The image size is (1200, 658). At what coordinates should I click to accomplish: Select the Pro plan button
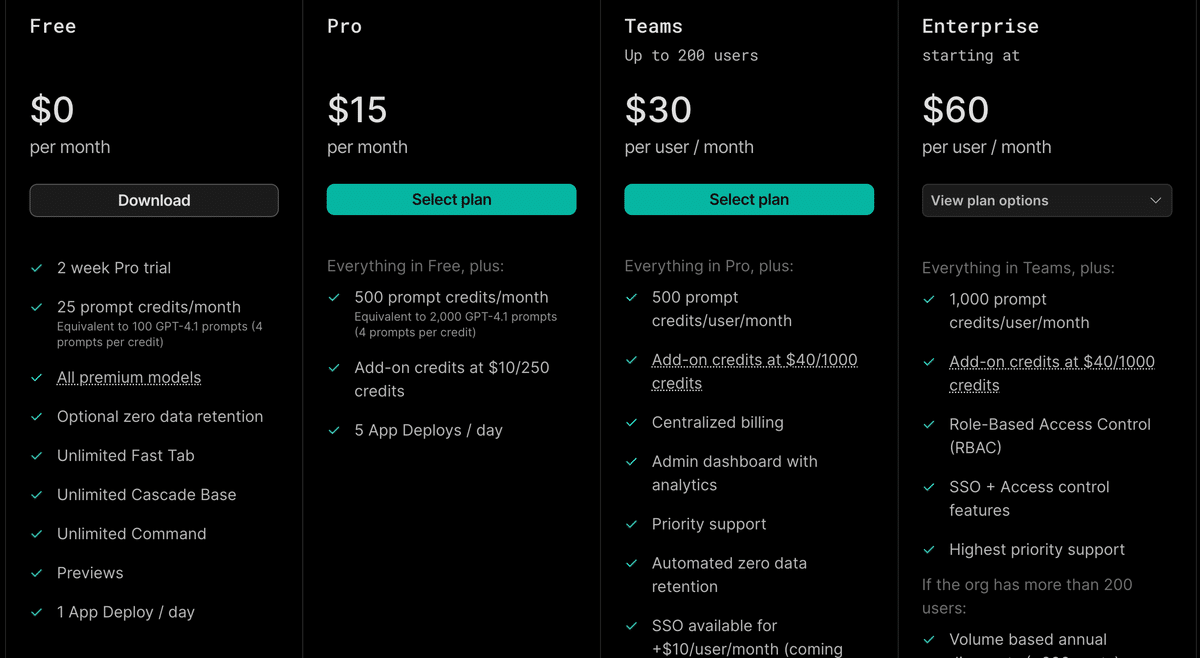[451, 200]
